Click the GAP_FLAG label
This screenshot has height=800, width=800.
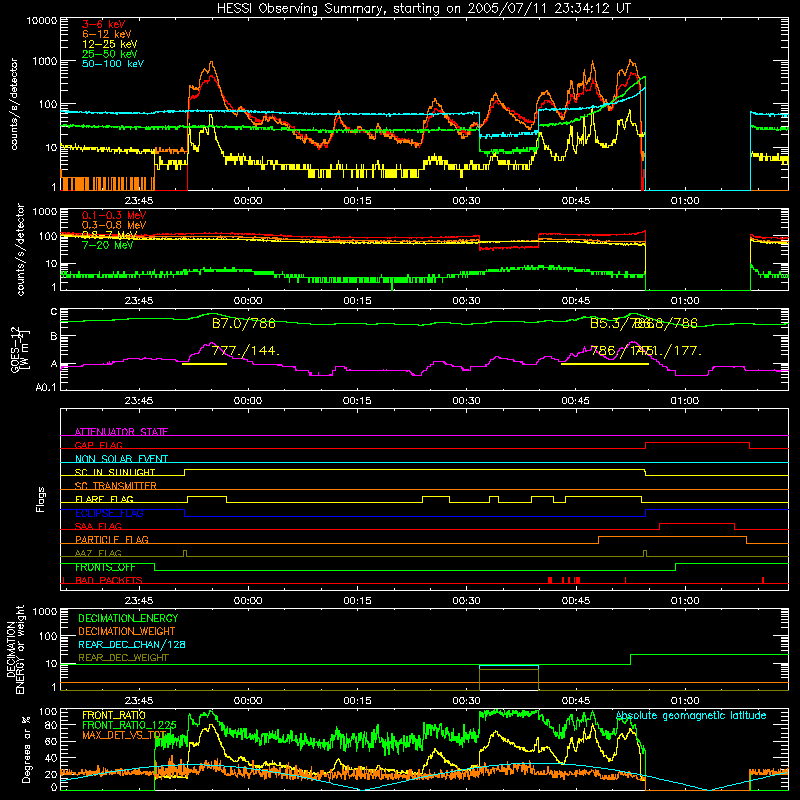[x=98, y=445]
